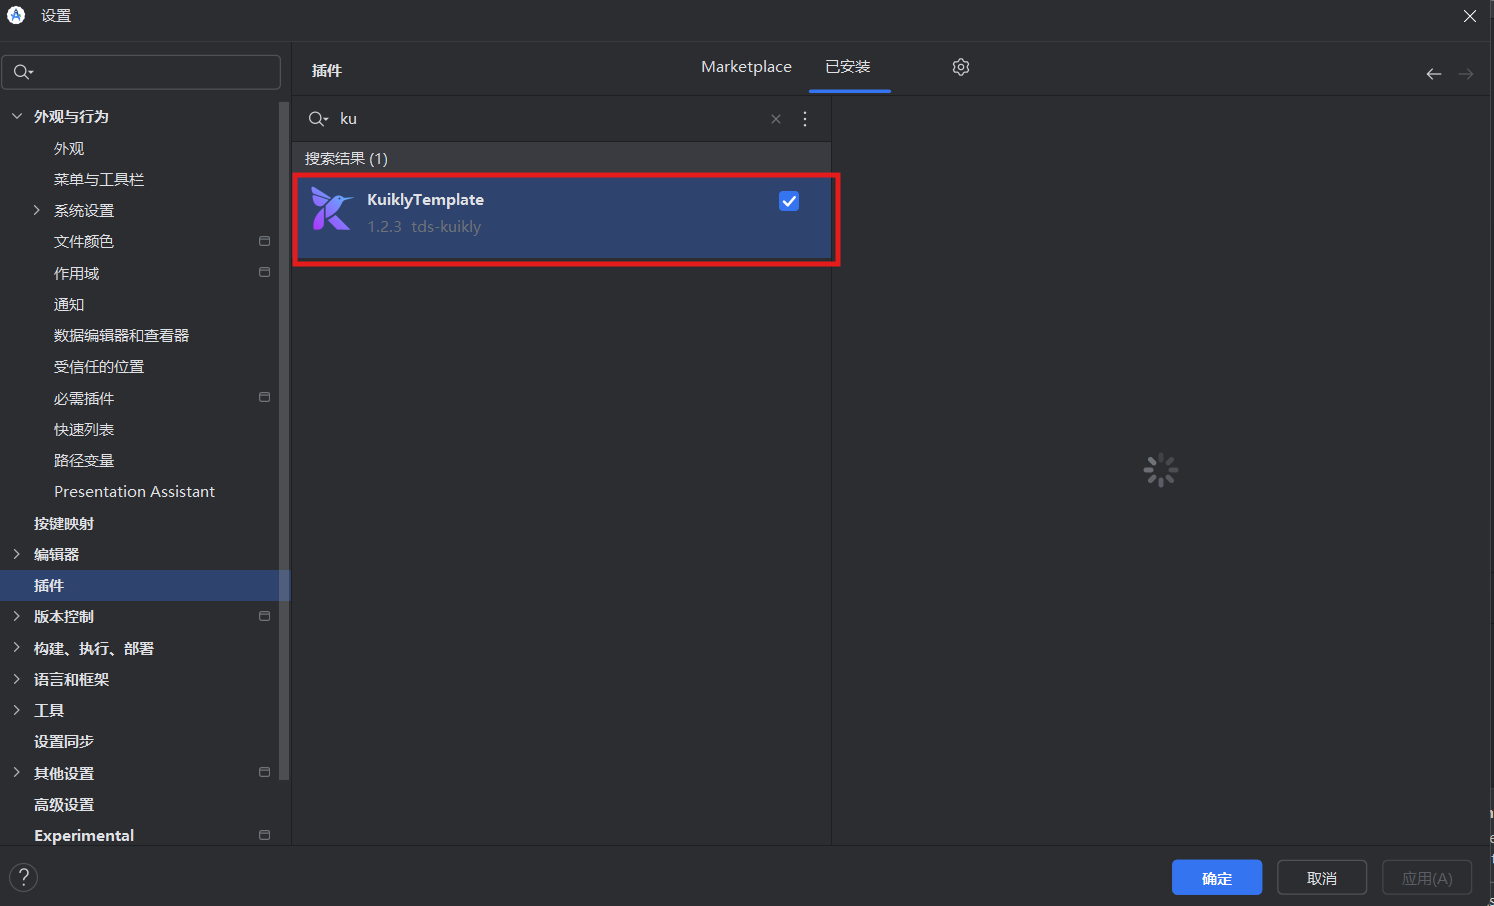The width and height of the screenshot is (1494, 906).
Task: Click the settings tree vertical scrollbar
Action: pos(285,440)
